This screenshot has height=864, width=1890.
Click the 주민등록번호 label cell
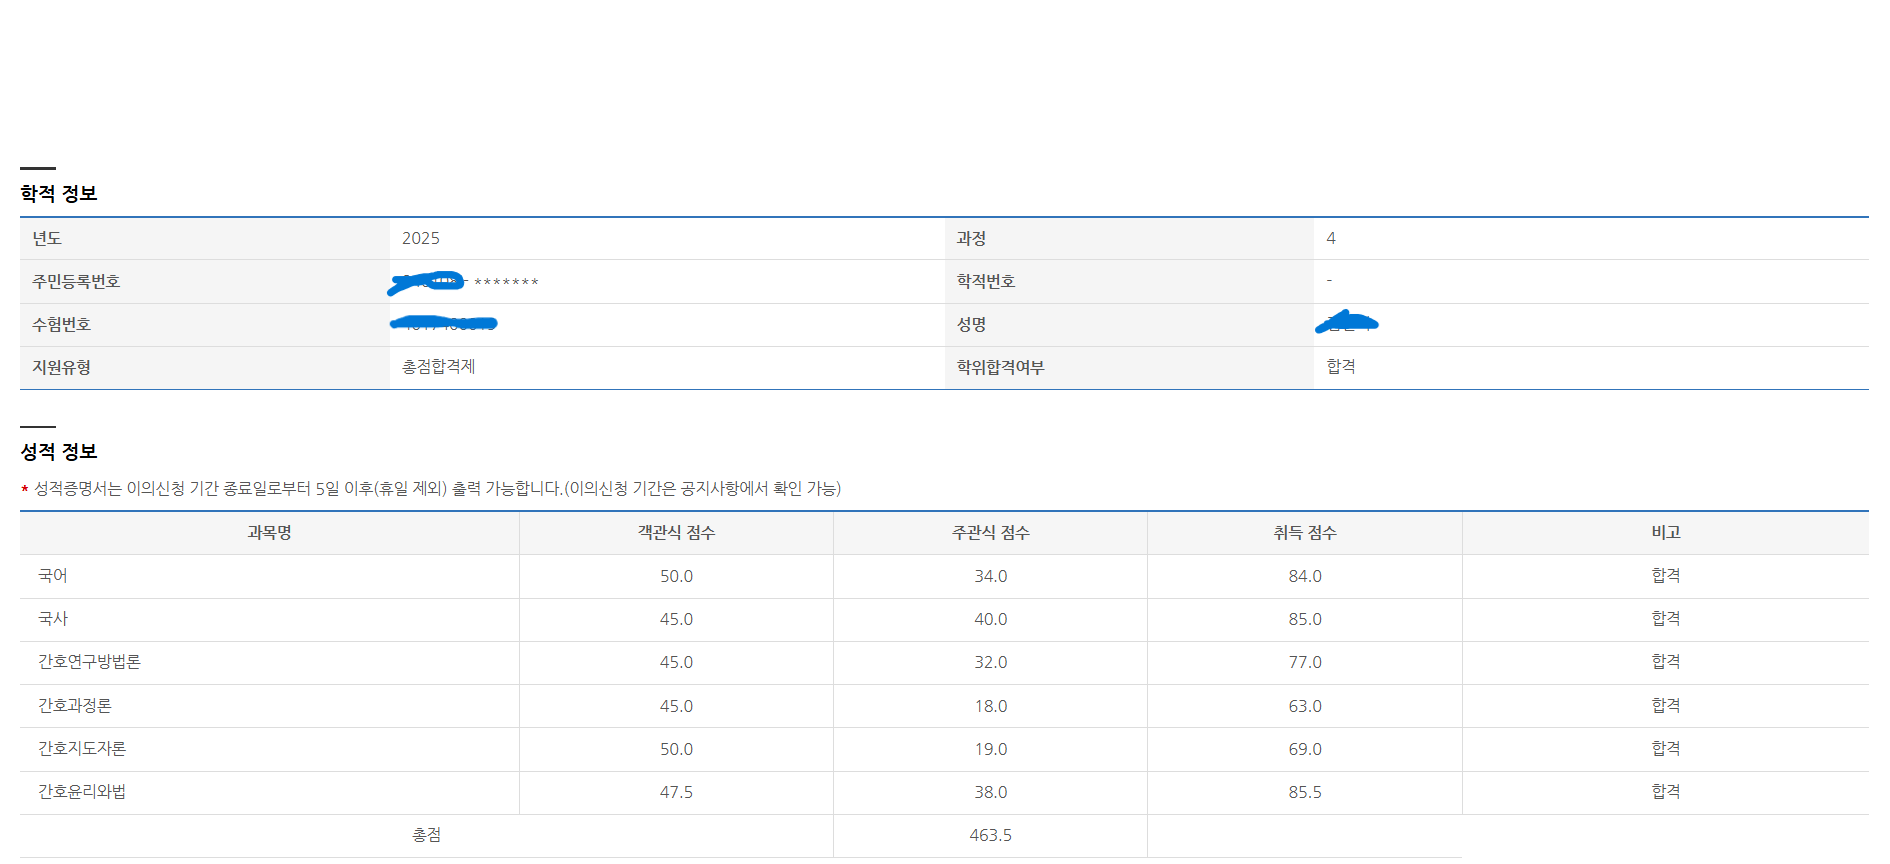click(x=76, y=282)
